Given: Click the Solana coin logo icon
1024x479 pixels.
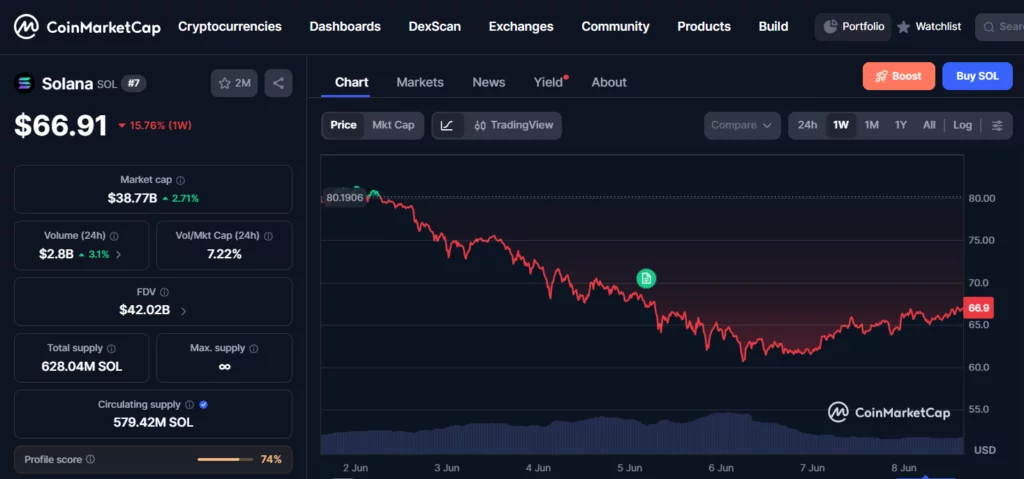Looking at the screenshot, I should pos(24,83).
